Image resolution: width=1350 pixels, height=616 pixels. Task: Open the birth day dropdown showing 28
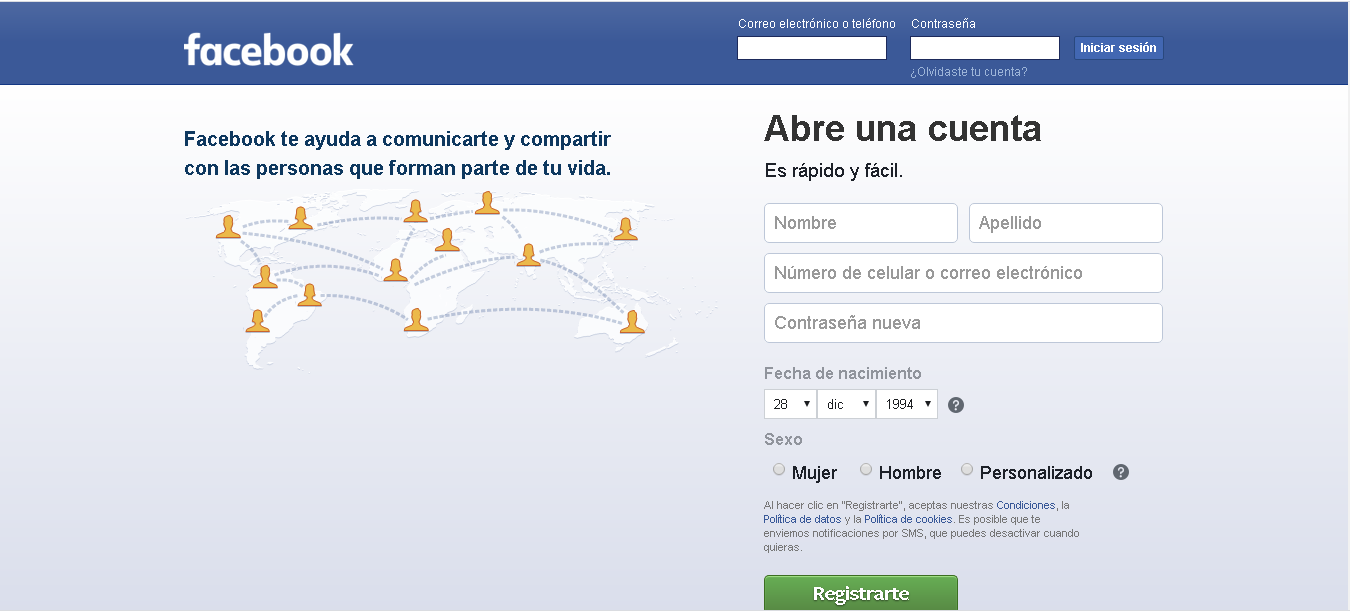click(x=790, y=404)
